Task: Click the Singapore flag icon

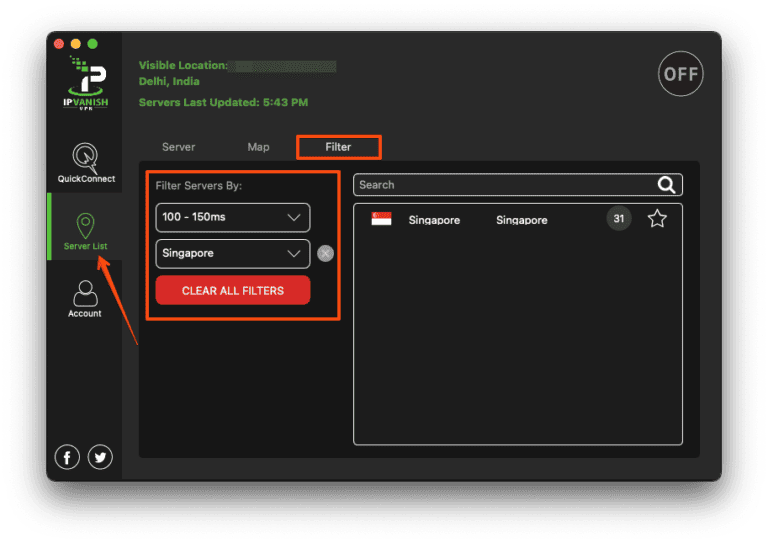Action: tap(381, 219)
